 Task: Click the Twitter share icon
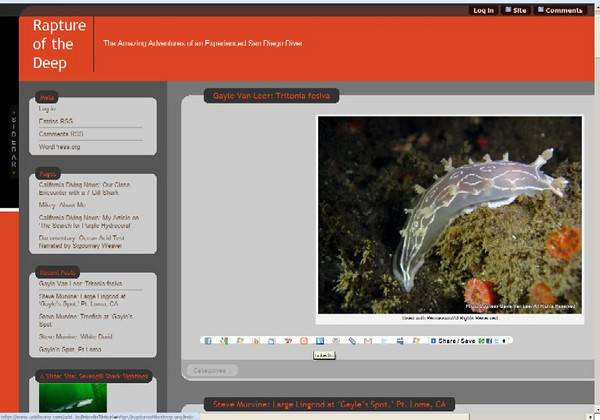384,341
